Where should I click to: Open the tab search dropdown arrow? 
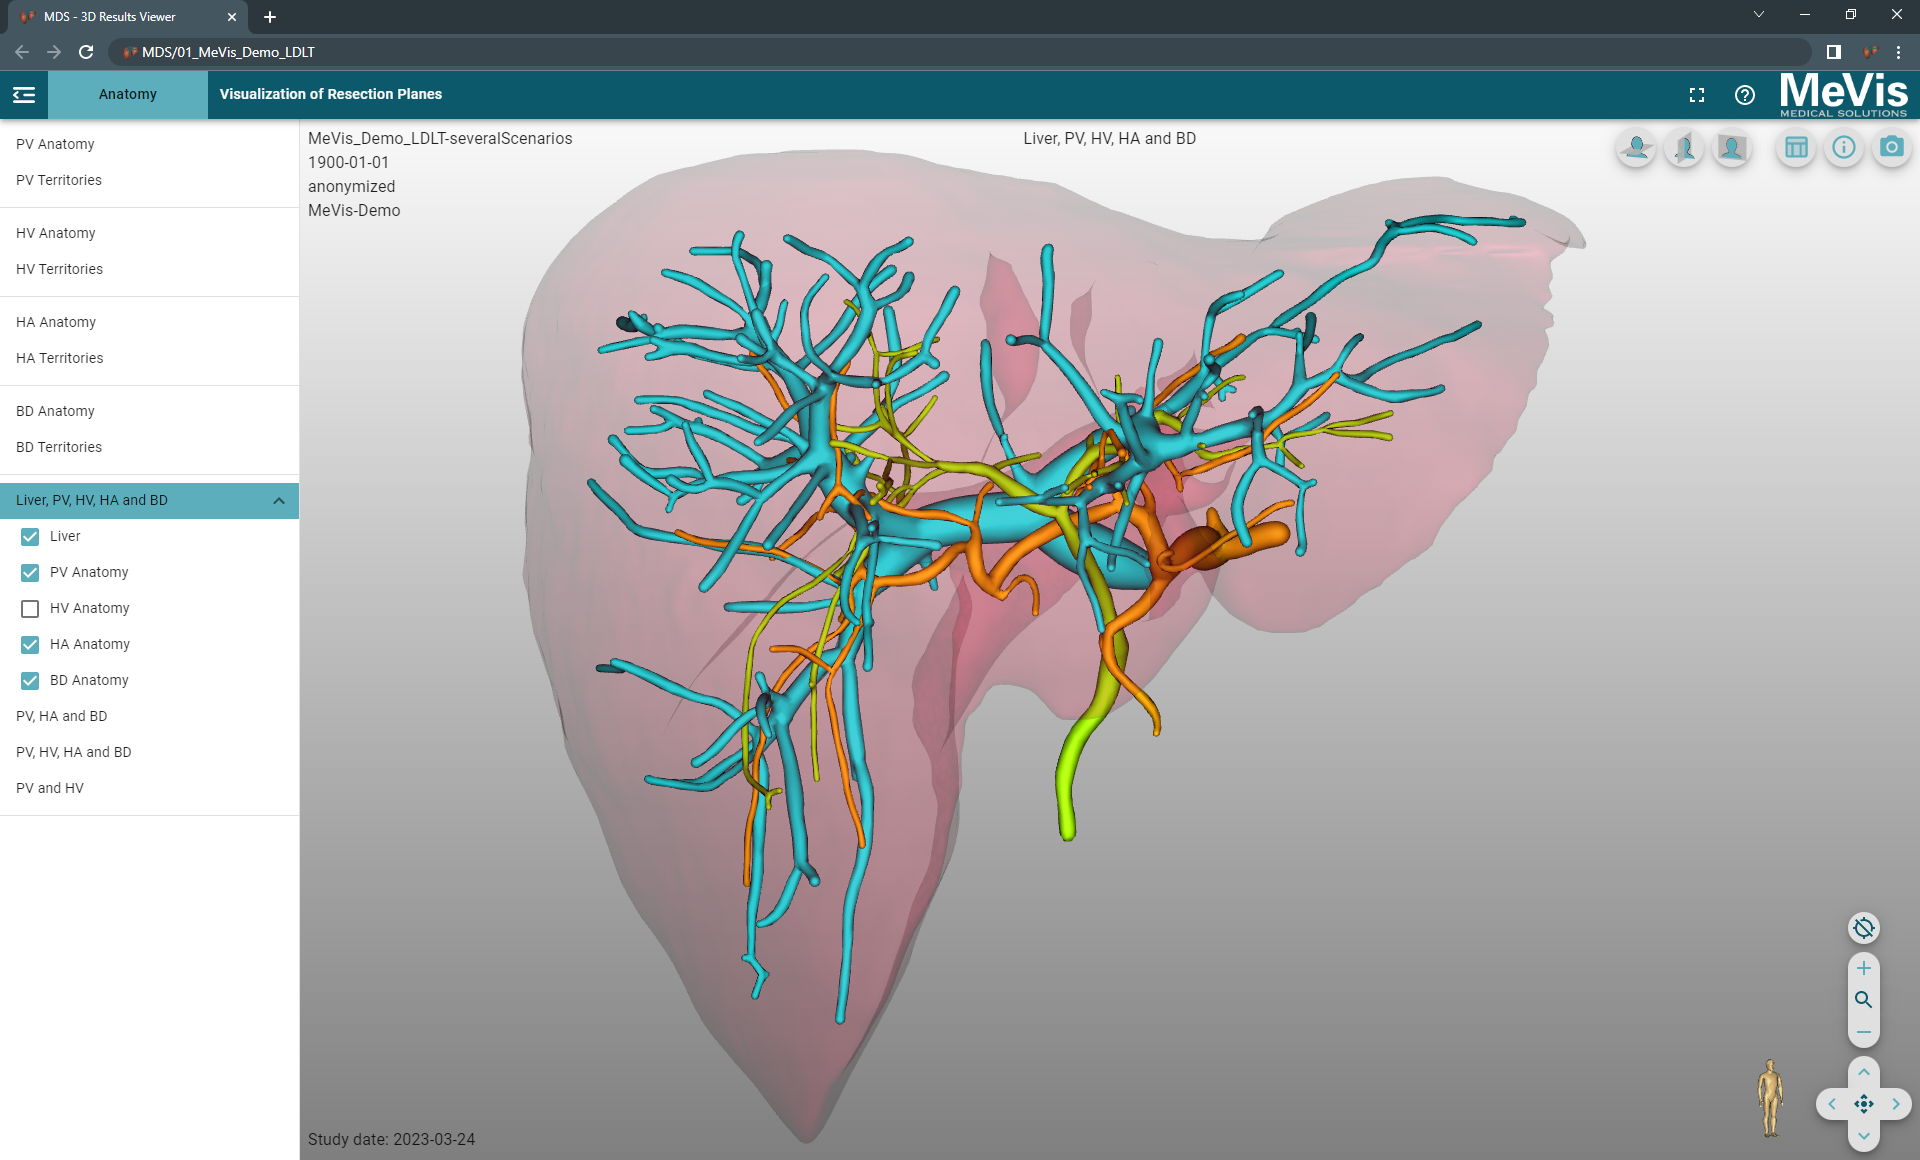coord(1759,15)
